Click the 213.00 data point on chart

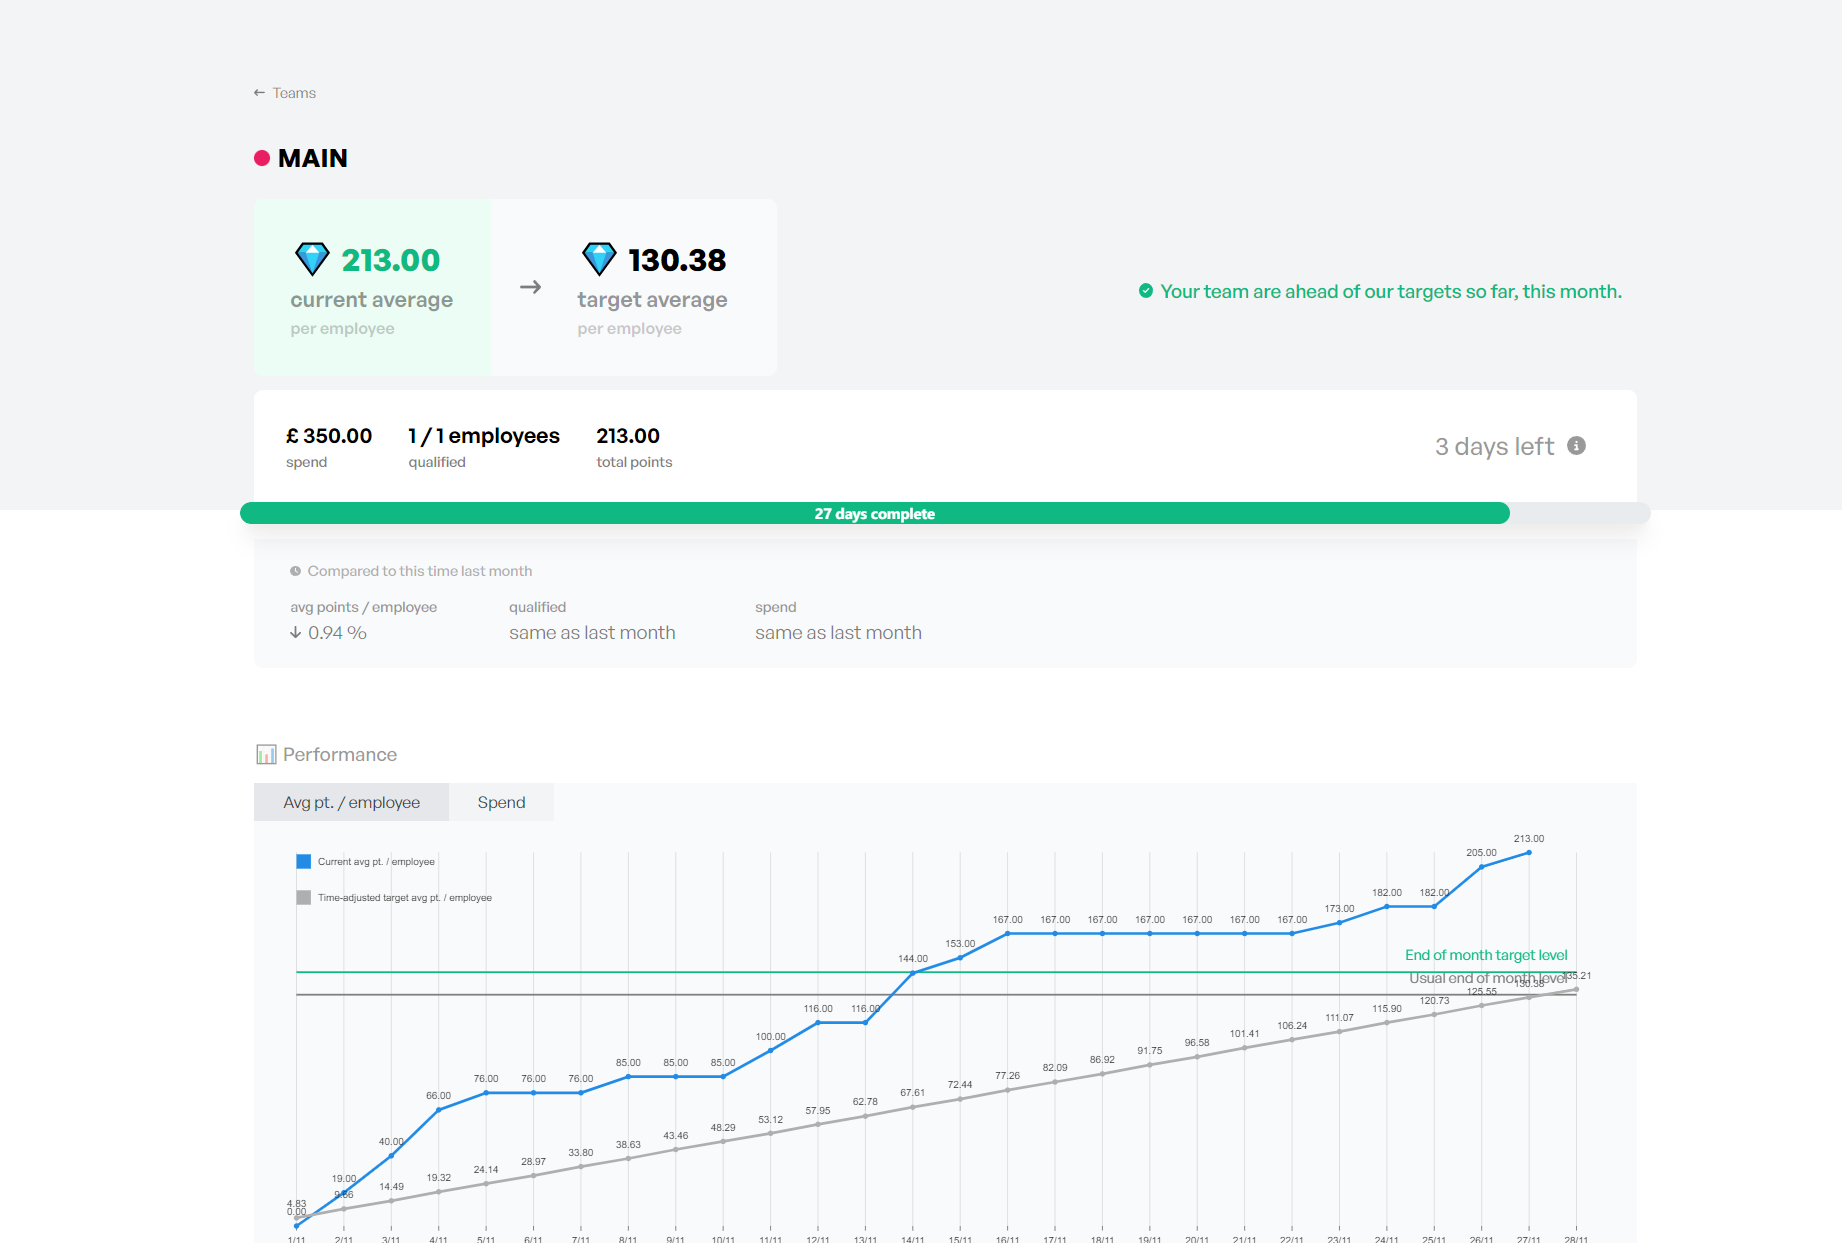(x=1529, y=852)
